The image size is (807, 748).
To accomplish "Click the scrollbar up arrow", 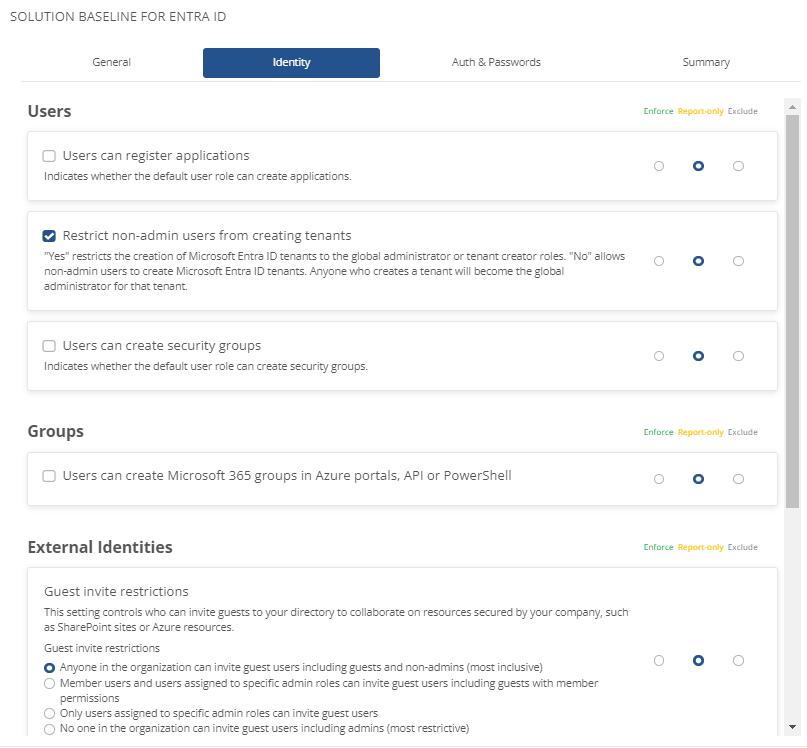I will click(792, 107).
